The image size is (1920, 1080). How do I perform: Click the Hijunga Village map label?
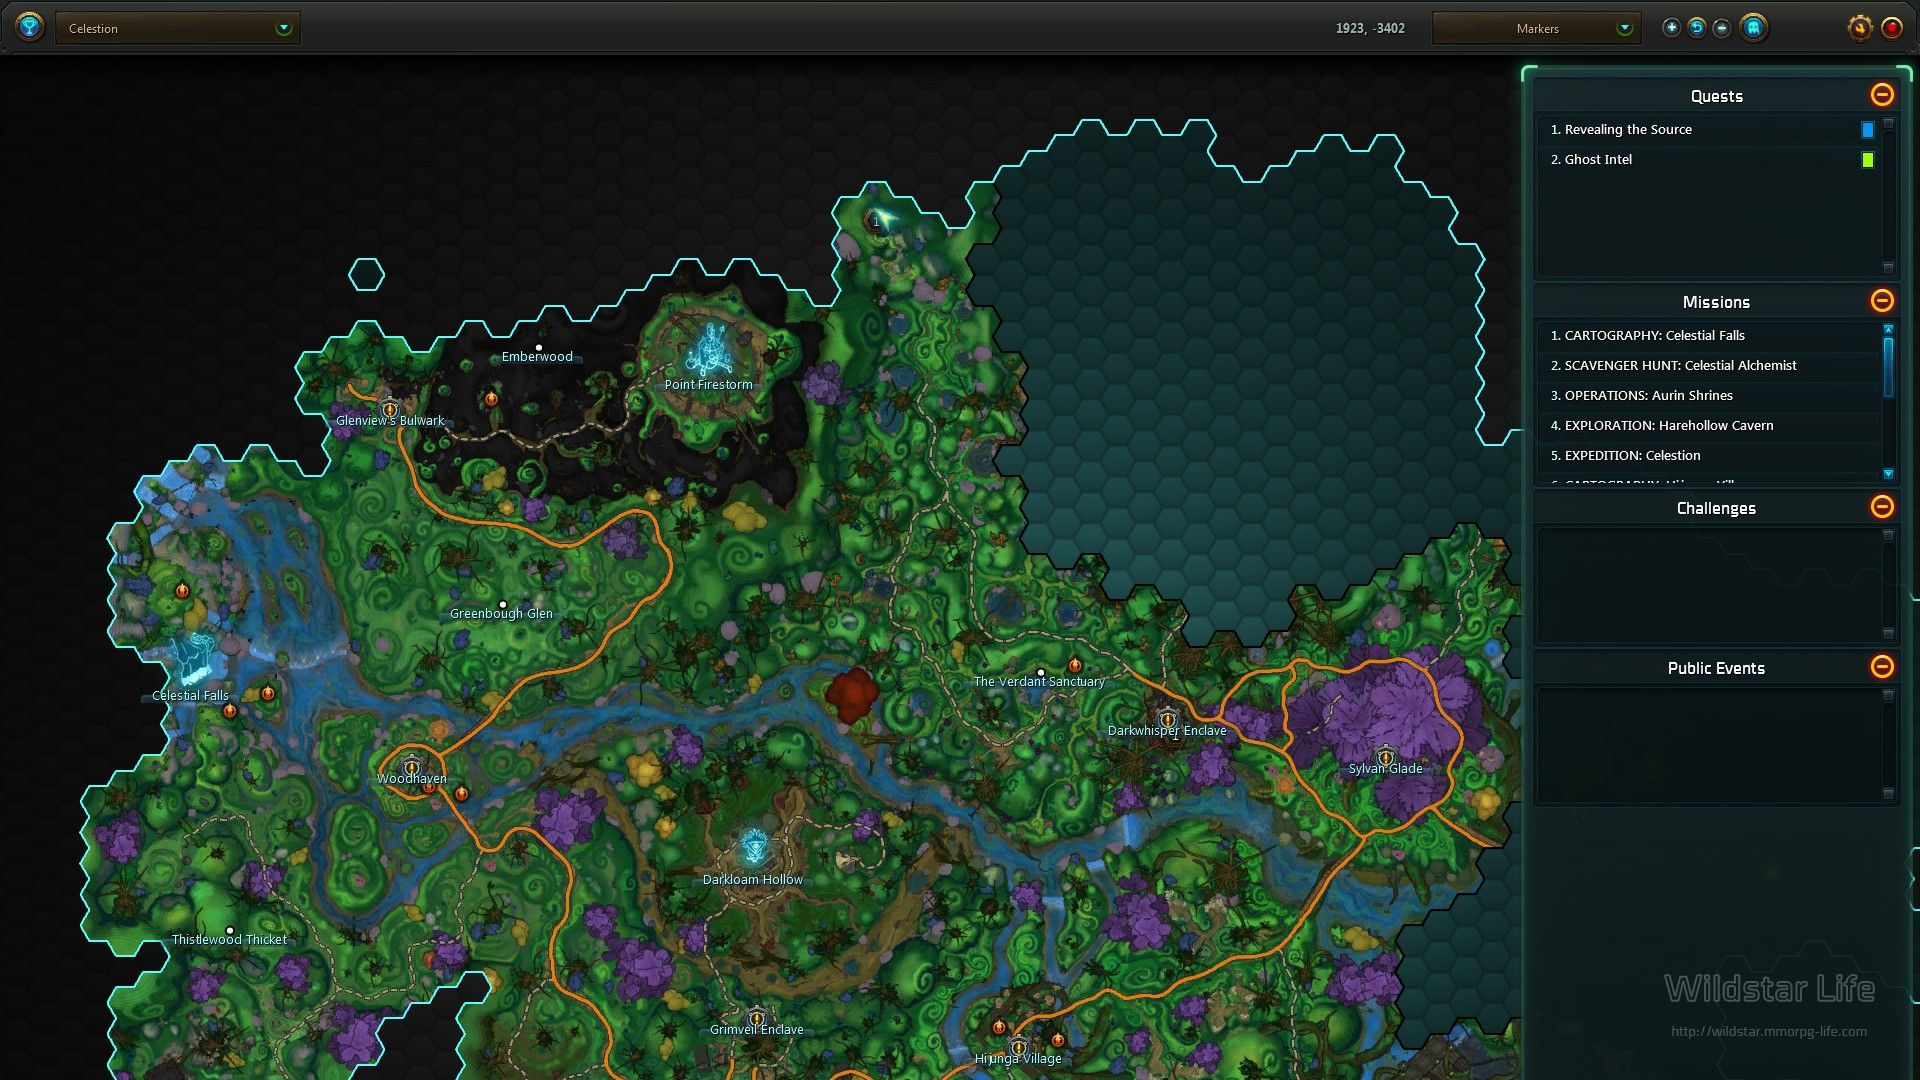click(1018, 1059)
